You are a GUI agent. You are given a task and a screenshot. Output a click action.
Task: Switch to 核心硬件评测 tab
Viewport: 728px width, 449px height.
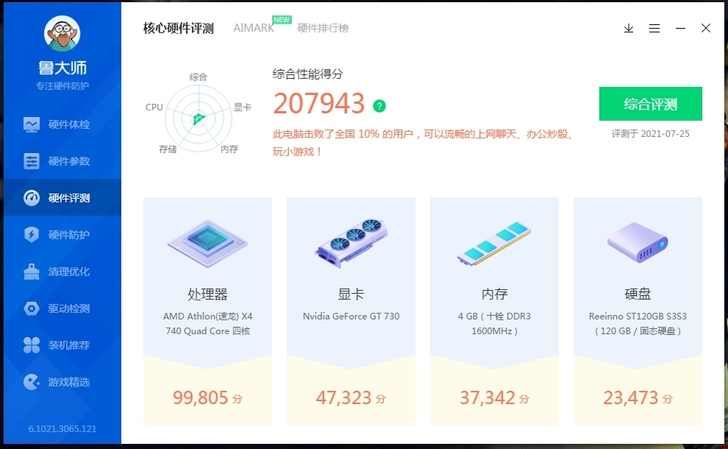tap(178, 28)
